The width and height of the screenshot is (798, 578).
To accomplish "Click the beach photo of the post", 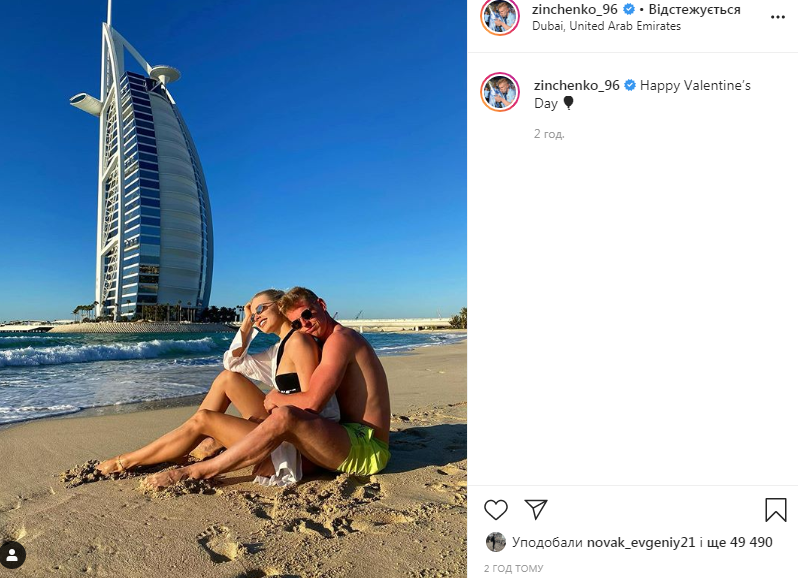I will pyautogui.click(x=234, y=289).
